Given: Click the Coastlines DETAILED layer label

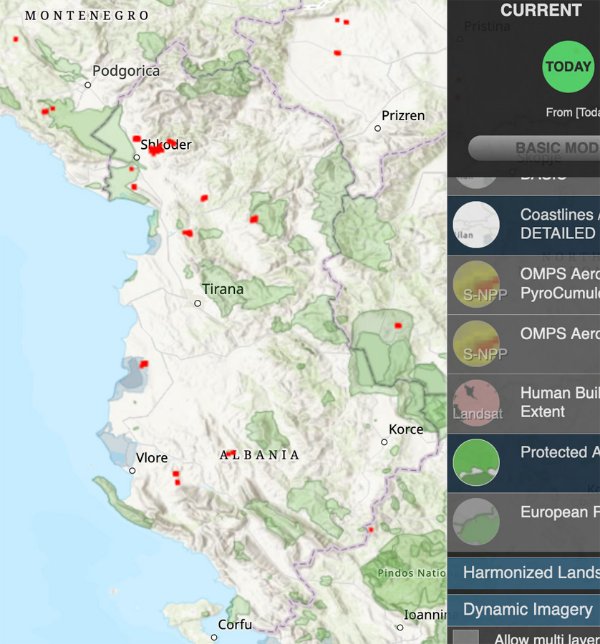Looking at the screenshot, I should pos(558,224).
